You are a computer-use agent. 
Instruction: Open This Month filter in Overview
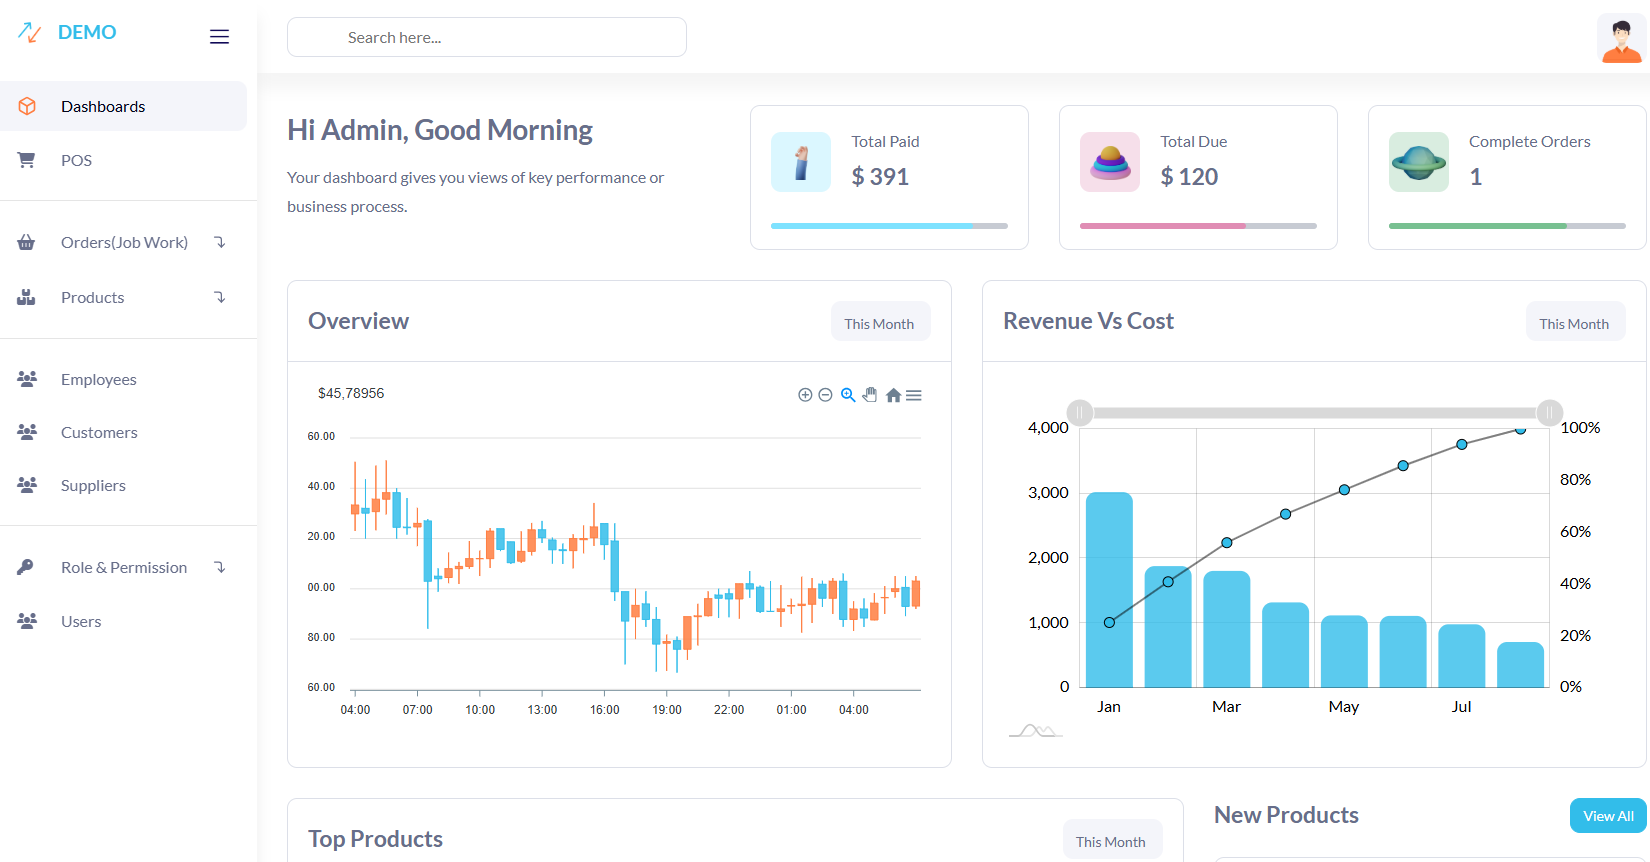879,323
